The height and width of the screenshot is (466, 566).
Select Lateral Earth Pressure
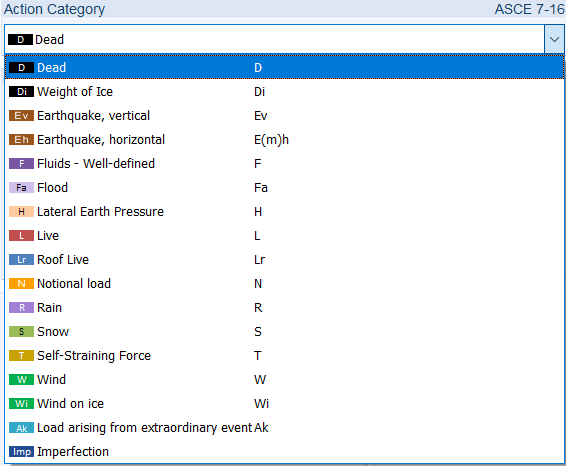284,212
